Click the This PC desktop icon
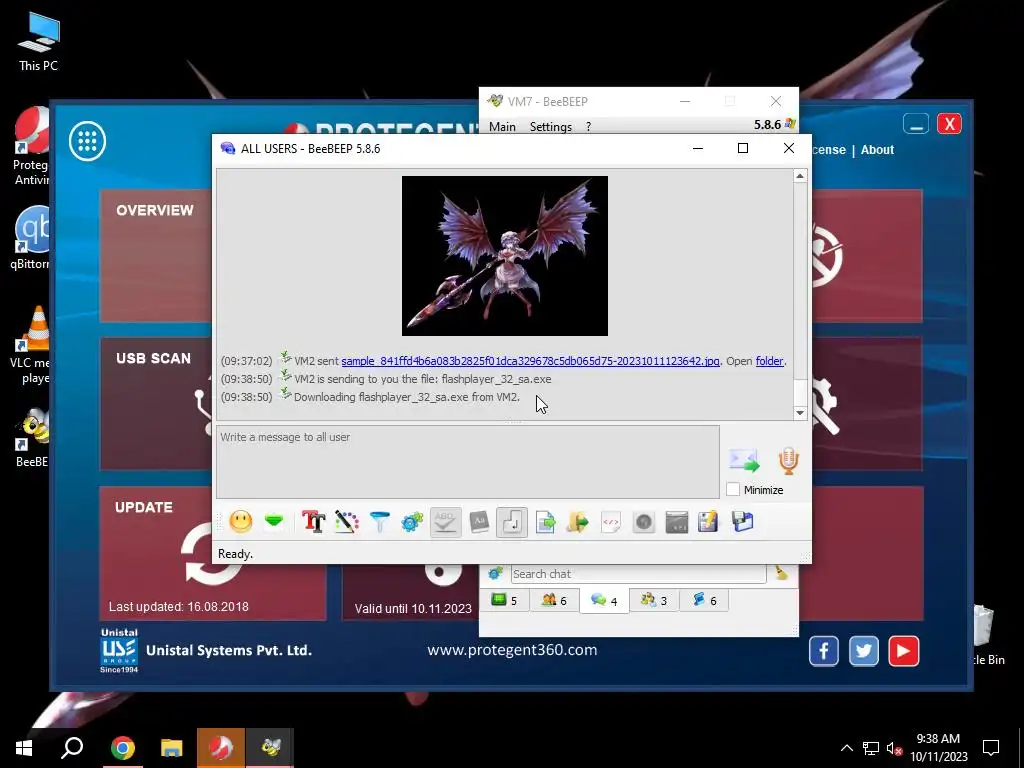Screen dimensions: 1024x768 click(39, 40)
